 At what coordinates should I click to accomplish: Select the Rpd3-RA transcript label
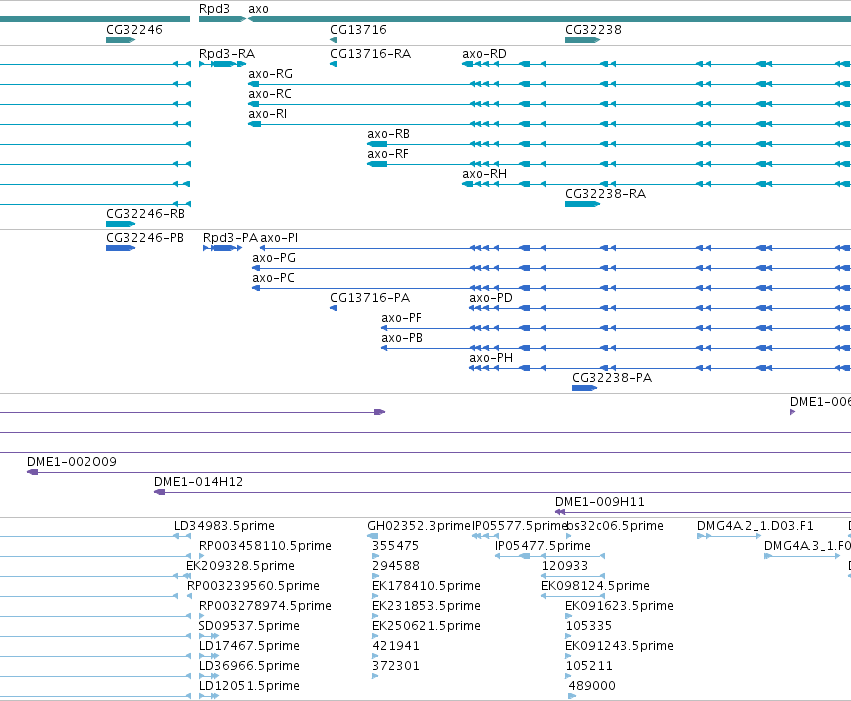pos(227,54)
